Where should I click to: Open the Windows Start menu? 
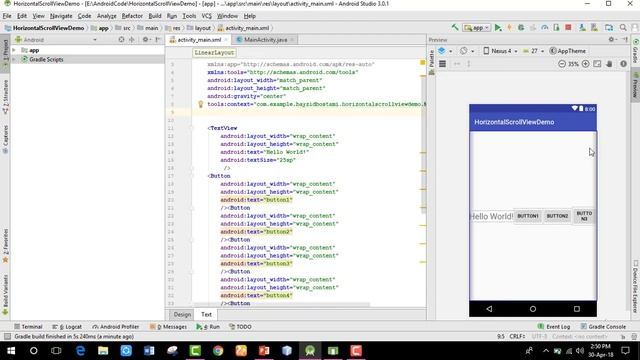click(x=11, y=351)
